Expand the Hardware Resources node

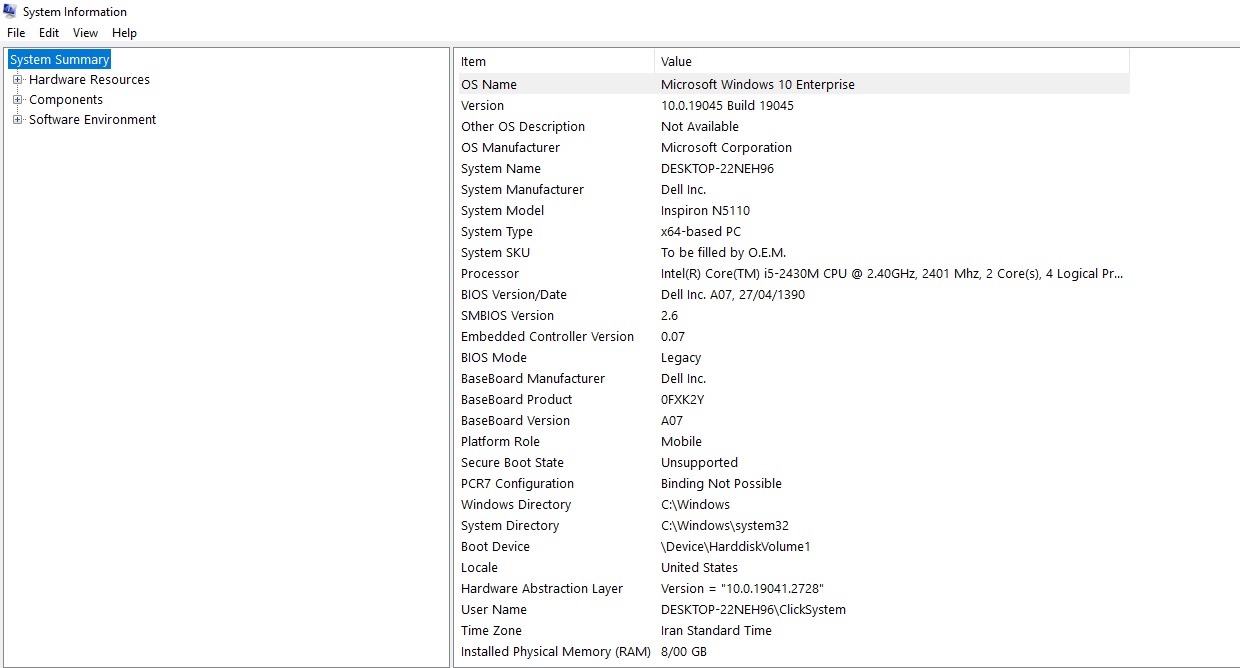(x=17, y=80)
